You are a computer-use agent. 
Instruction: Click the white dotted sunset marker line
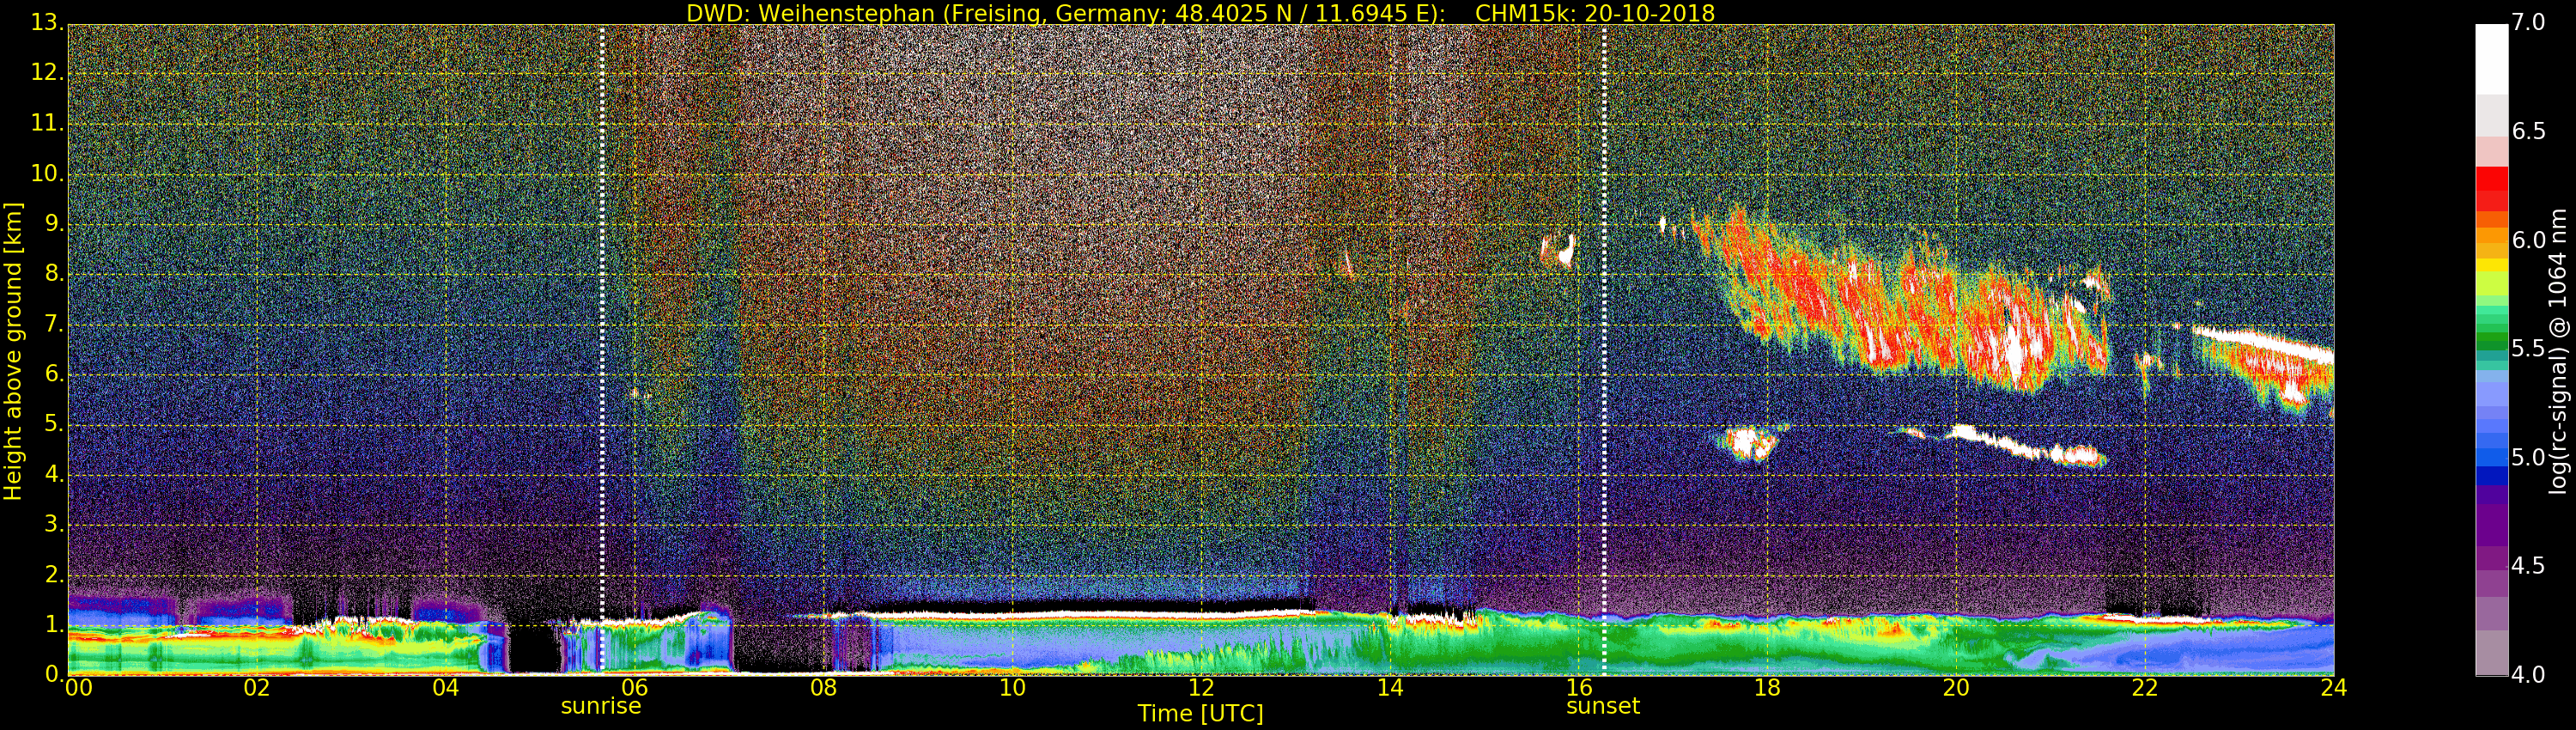tap(1604, 349)
